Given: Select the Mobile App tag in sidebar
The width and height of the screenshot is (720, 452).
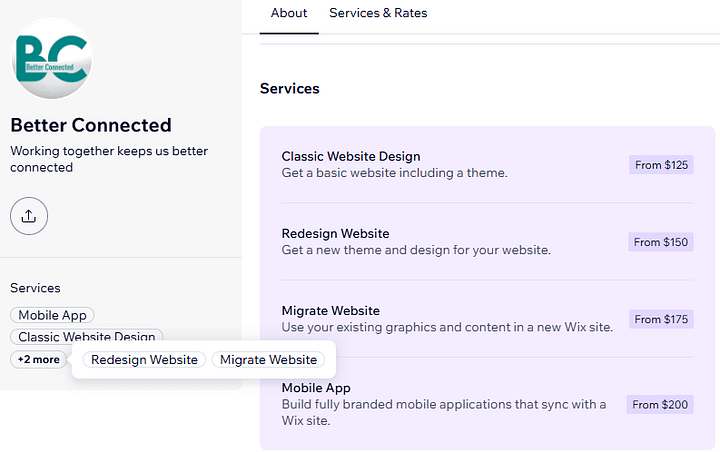Looking at the screenshot, I should click(52, 315).
